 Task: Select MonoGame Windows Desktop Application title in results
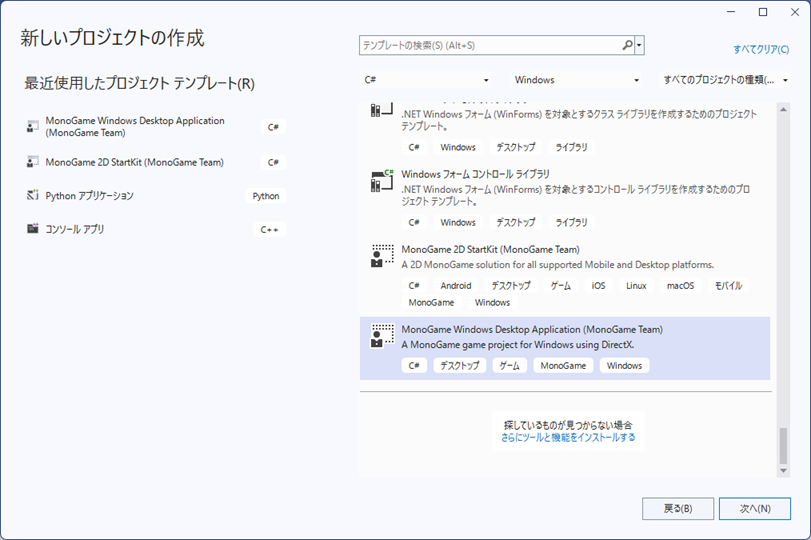click(x=532, y=329)
